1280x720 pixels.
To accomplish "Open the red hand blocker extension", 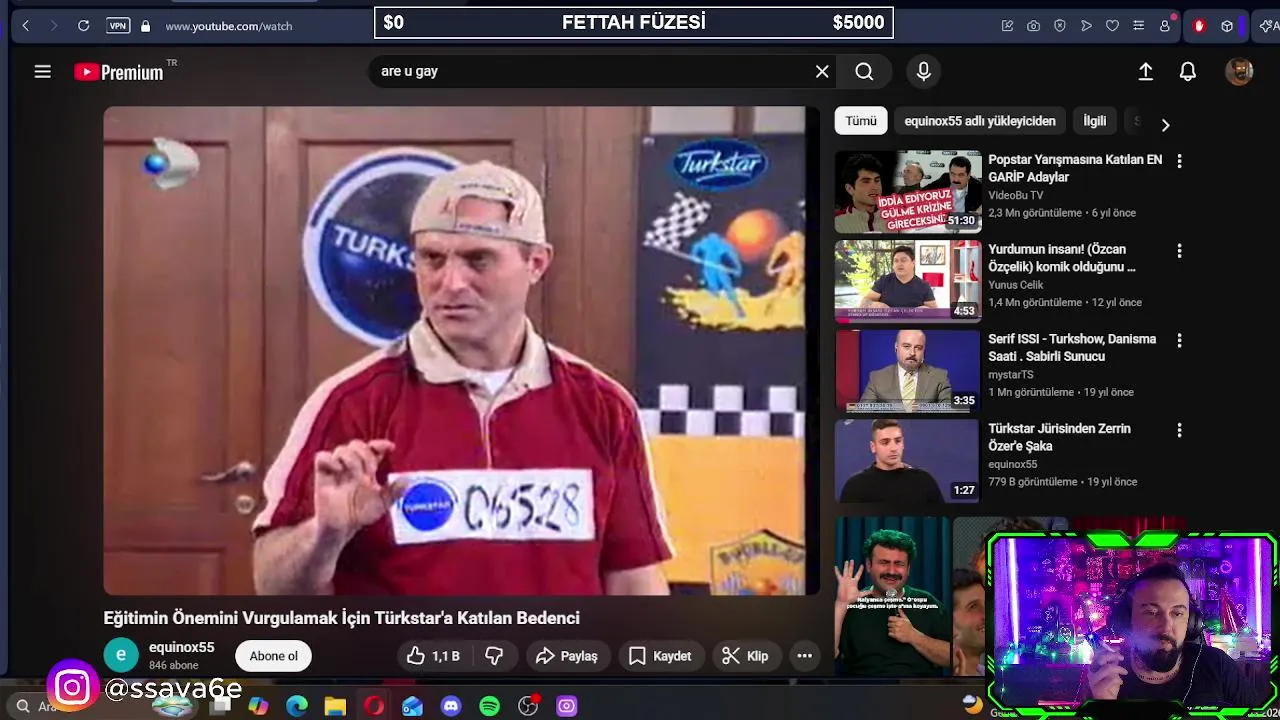I will click(1199, 26).
